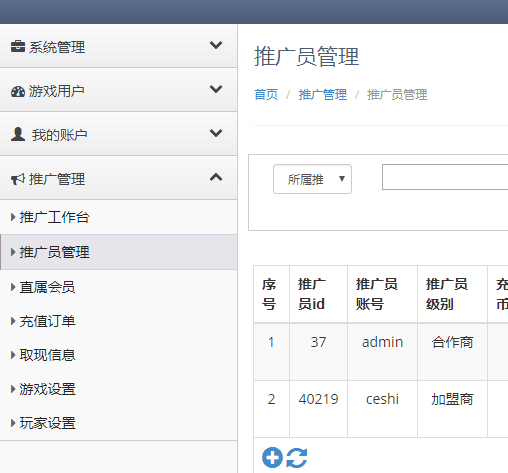Click the 推广管理 breadcrumb link
Image resolution: width=508 pixels, height=473 pixels.
point(323,95)
